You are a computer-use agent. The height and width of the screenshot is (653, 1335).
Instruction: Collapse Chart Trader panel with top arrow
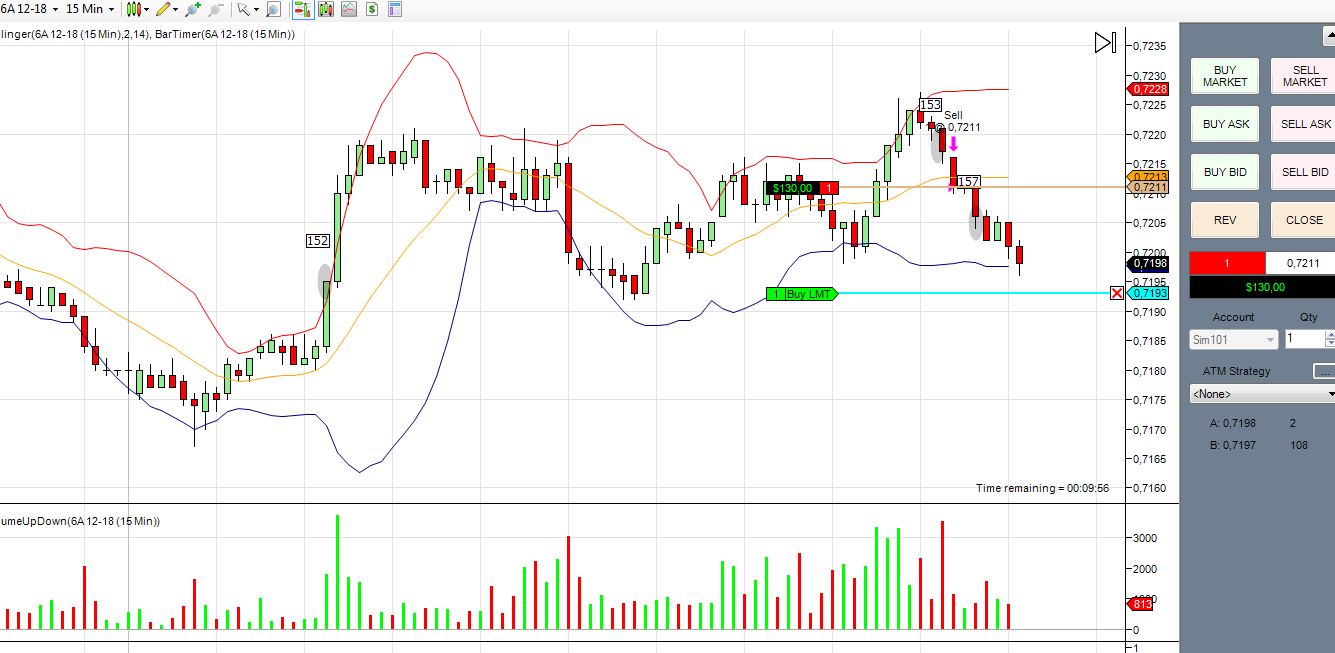click(x=1328, y=38)
